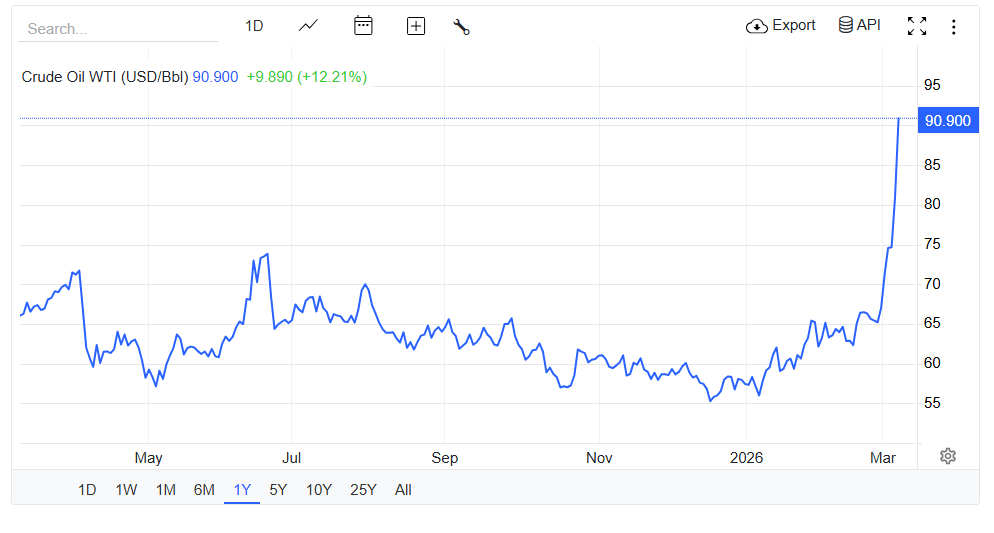Open the 1D interval dropdown in toolbar
Image resolution: width=994 pixels, height=533 pixels.
pyautogui.click(x=254, y=26)
